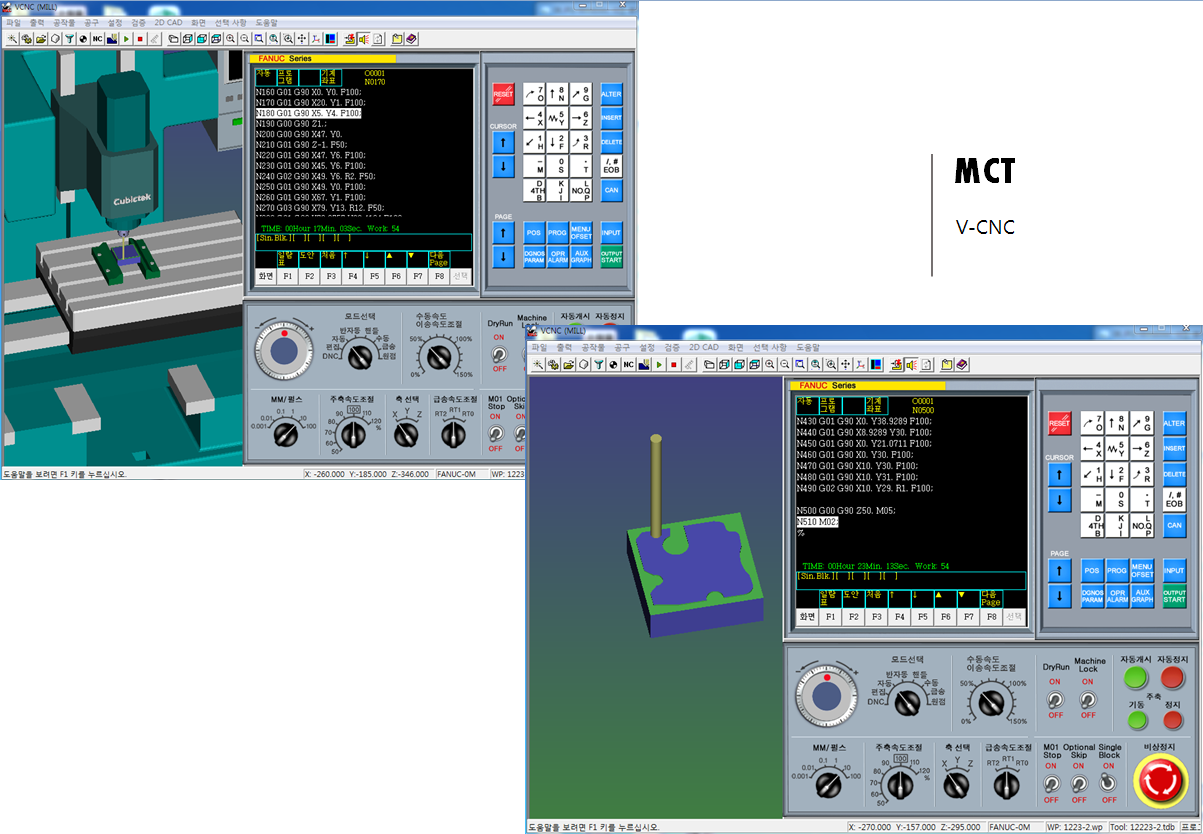Click the POS key on the back keypad
This screenshot has height=834, width=1203.
534,232
